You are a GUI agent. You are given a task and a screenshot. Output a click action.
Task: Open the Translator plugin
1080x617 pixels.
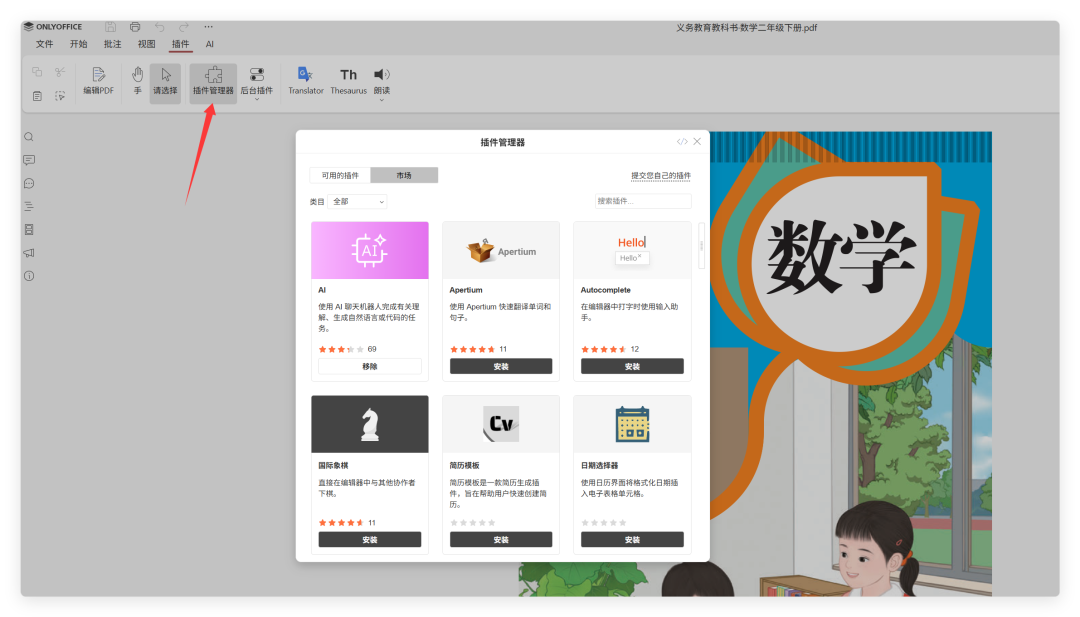306,81
